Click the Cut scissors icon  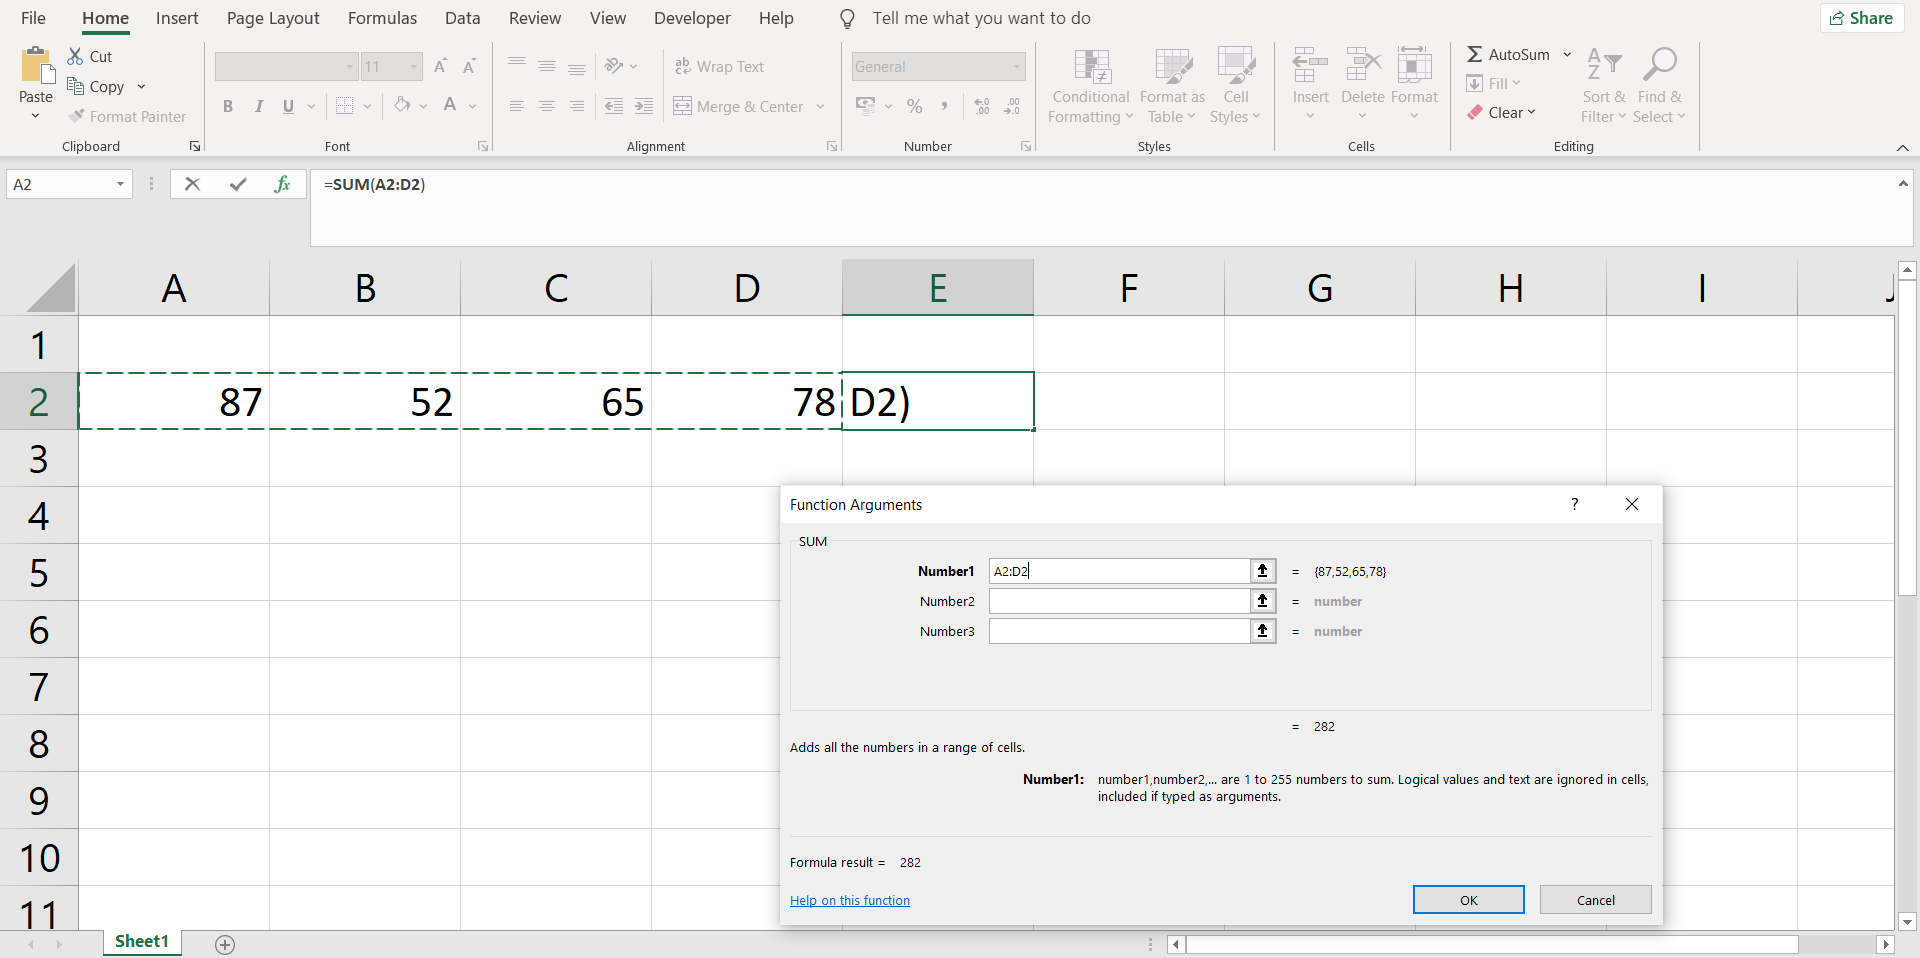coord(76,57)
